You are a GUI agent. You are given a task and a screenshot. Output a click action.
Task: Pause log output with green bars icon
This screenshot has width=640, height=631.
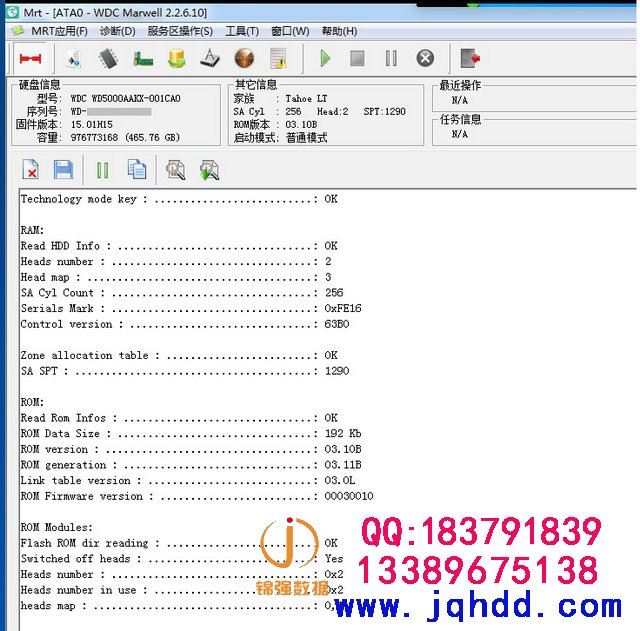[102, 170]
